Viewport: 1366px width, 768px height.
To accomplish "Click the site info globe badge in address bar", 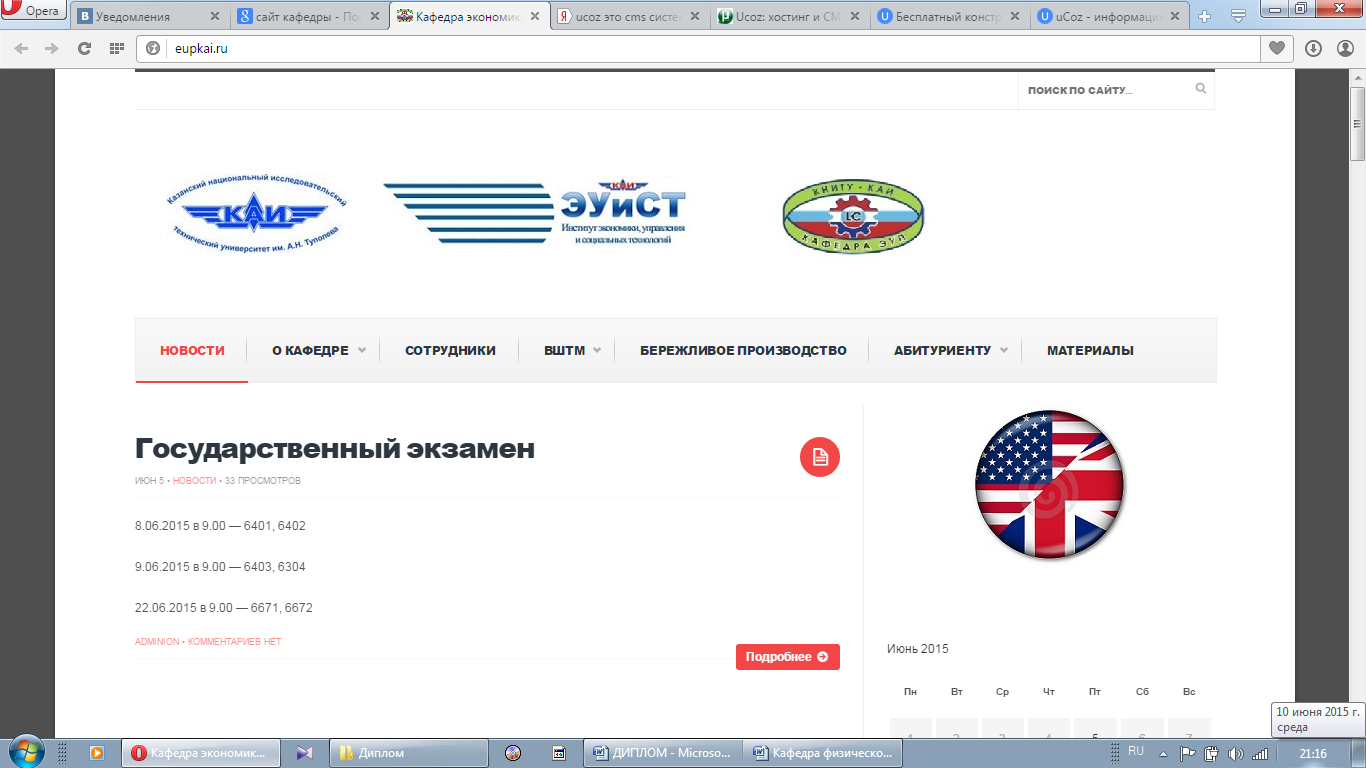I will tap(153, 48).
